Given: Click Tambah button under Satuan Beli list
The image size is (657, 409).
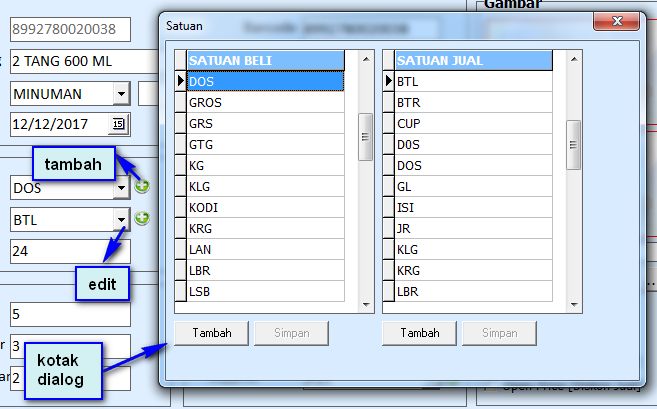Looking at the screenshot, I should pyautogui.click(x=212, y=333).
